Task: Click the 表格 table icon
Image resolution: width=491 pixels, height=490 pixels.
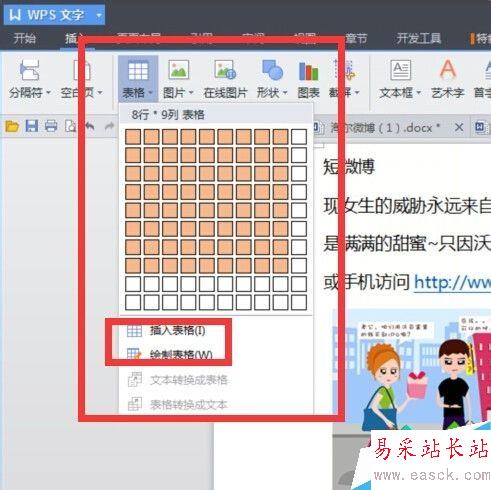Action: click(x=138, y=71)
